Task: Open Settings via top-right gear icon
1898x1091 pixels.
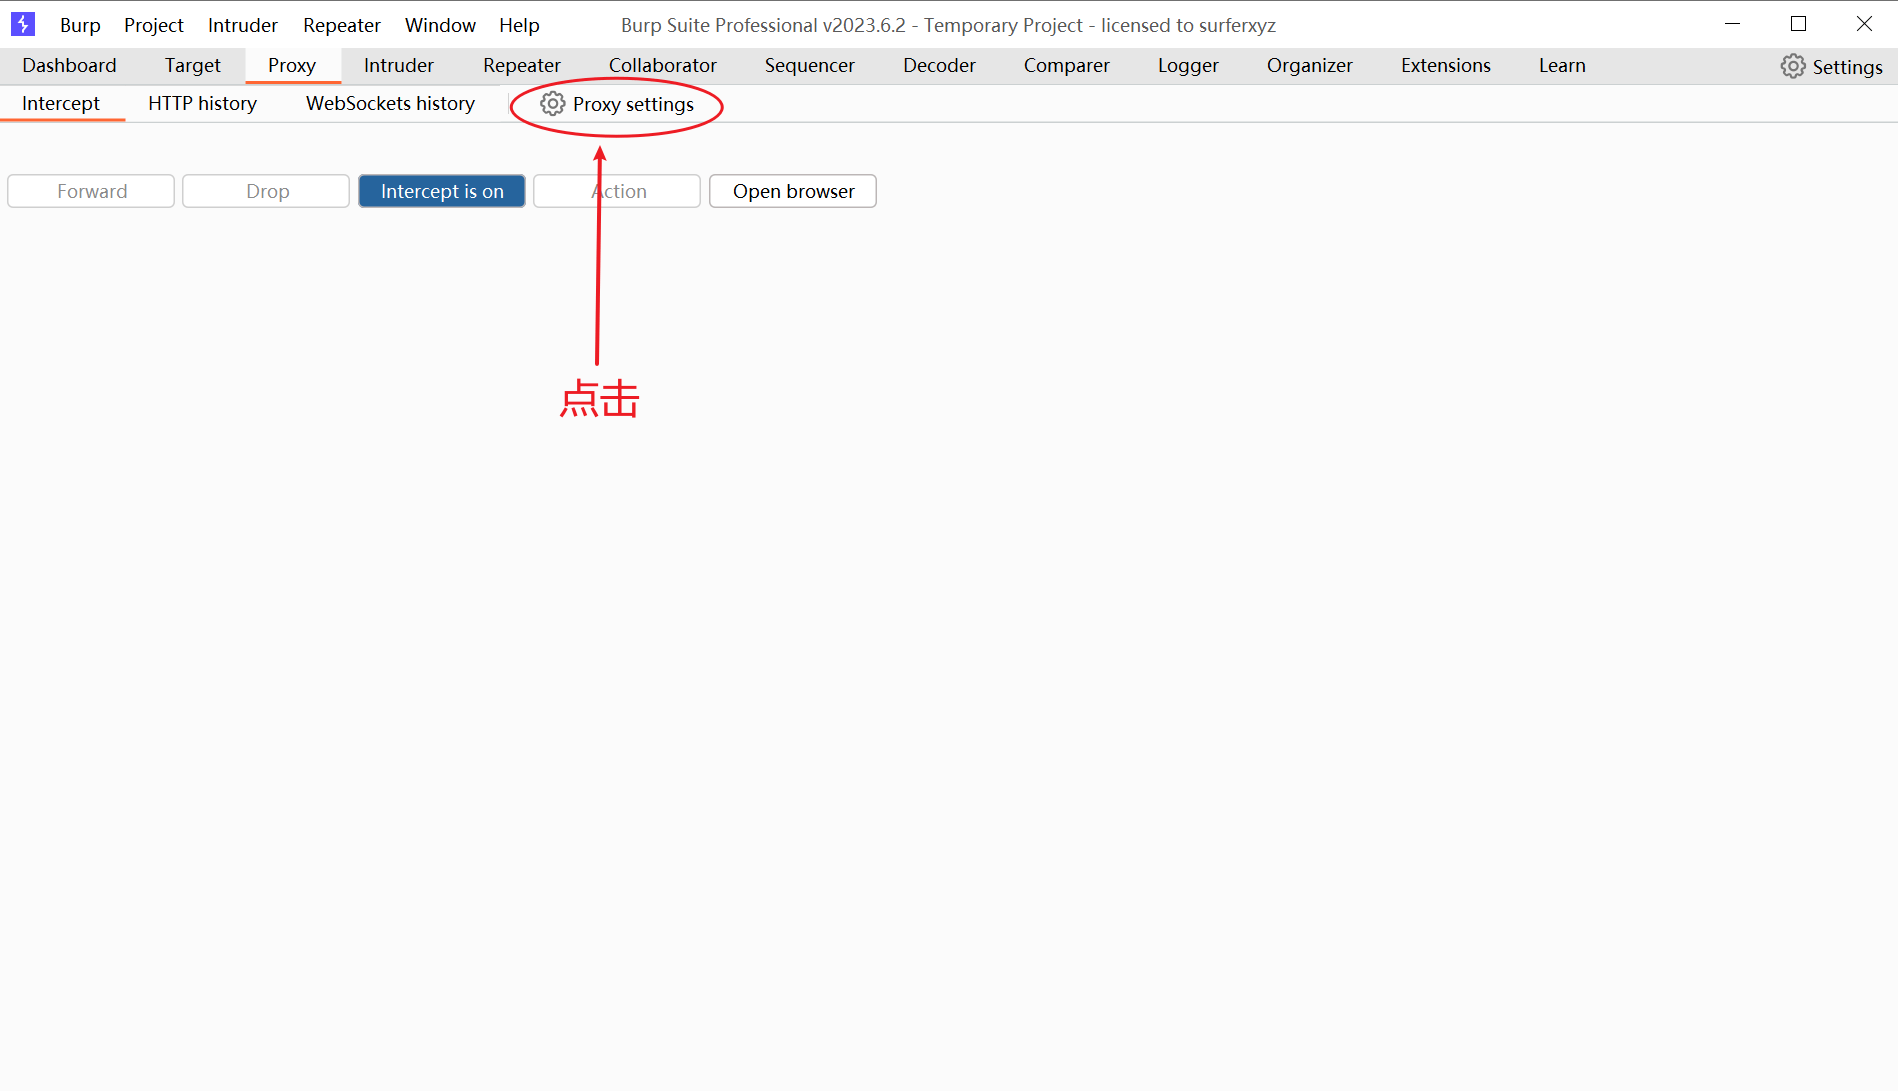Action: pos(1792,66)
